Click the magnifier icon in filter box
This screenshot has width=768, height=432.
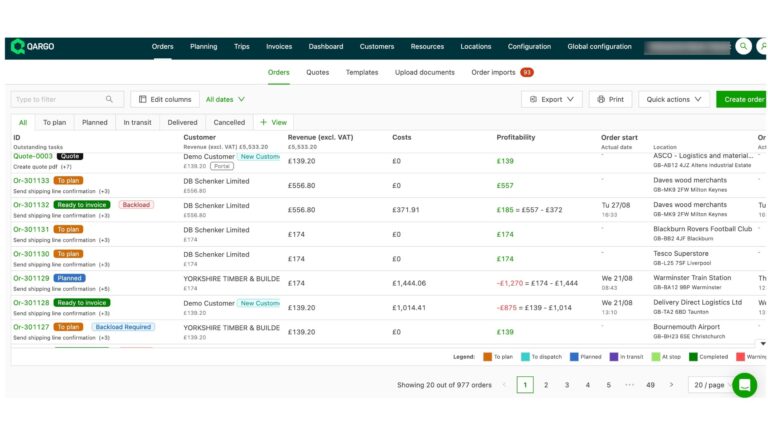(x=110, y=99)
